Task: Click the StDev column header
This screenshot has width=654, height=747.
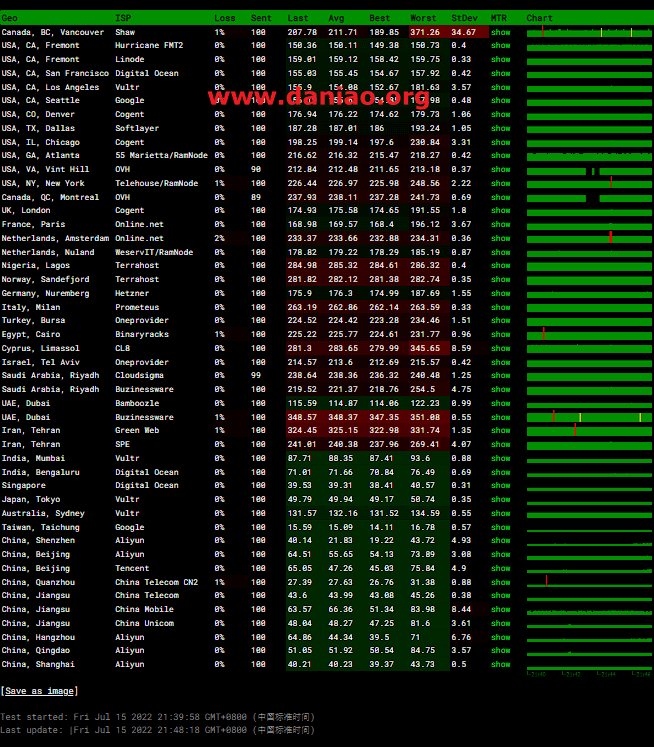Action: [464, 18]
